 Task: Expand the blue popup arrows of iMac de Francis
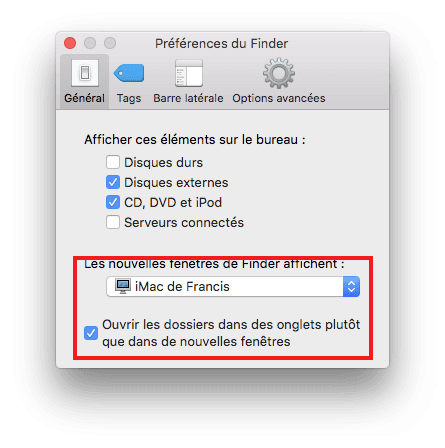[x=351, y=286]
